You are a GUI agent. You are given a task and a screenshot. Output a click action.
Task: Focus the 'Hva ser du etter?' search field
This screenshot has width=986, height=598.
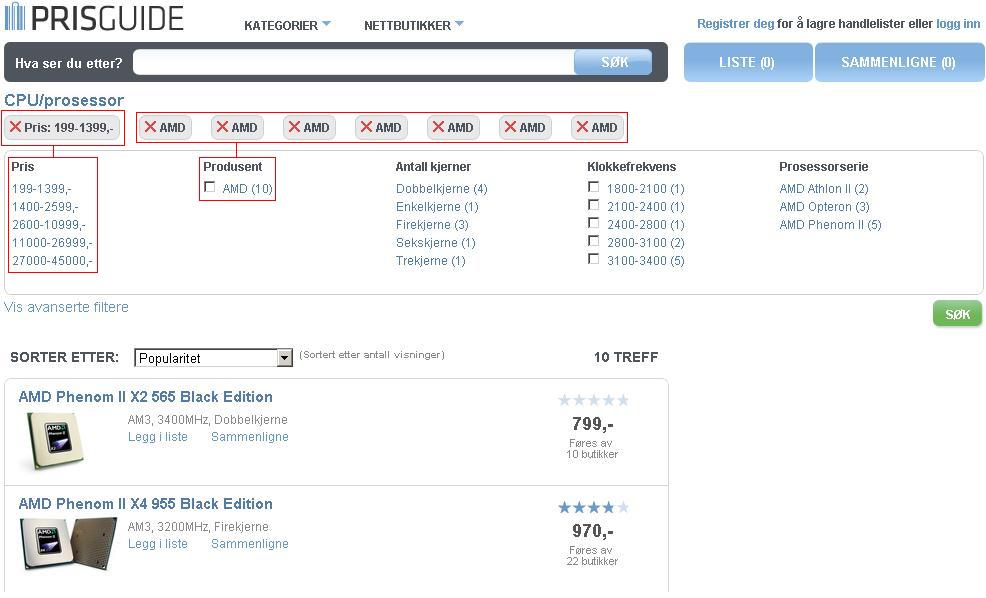pos(353,62)
